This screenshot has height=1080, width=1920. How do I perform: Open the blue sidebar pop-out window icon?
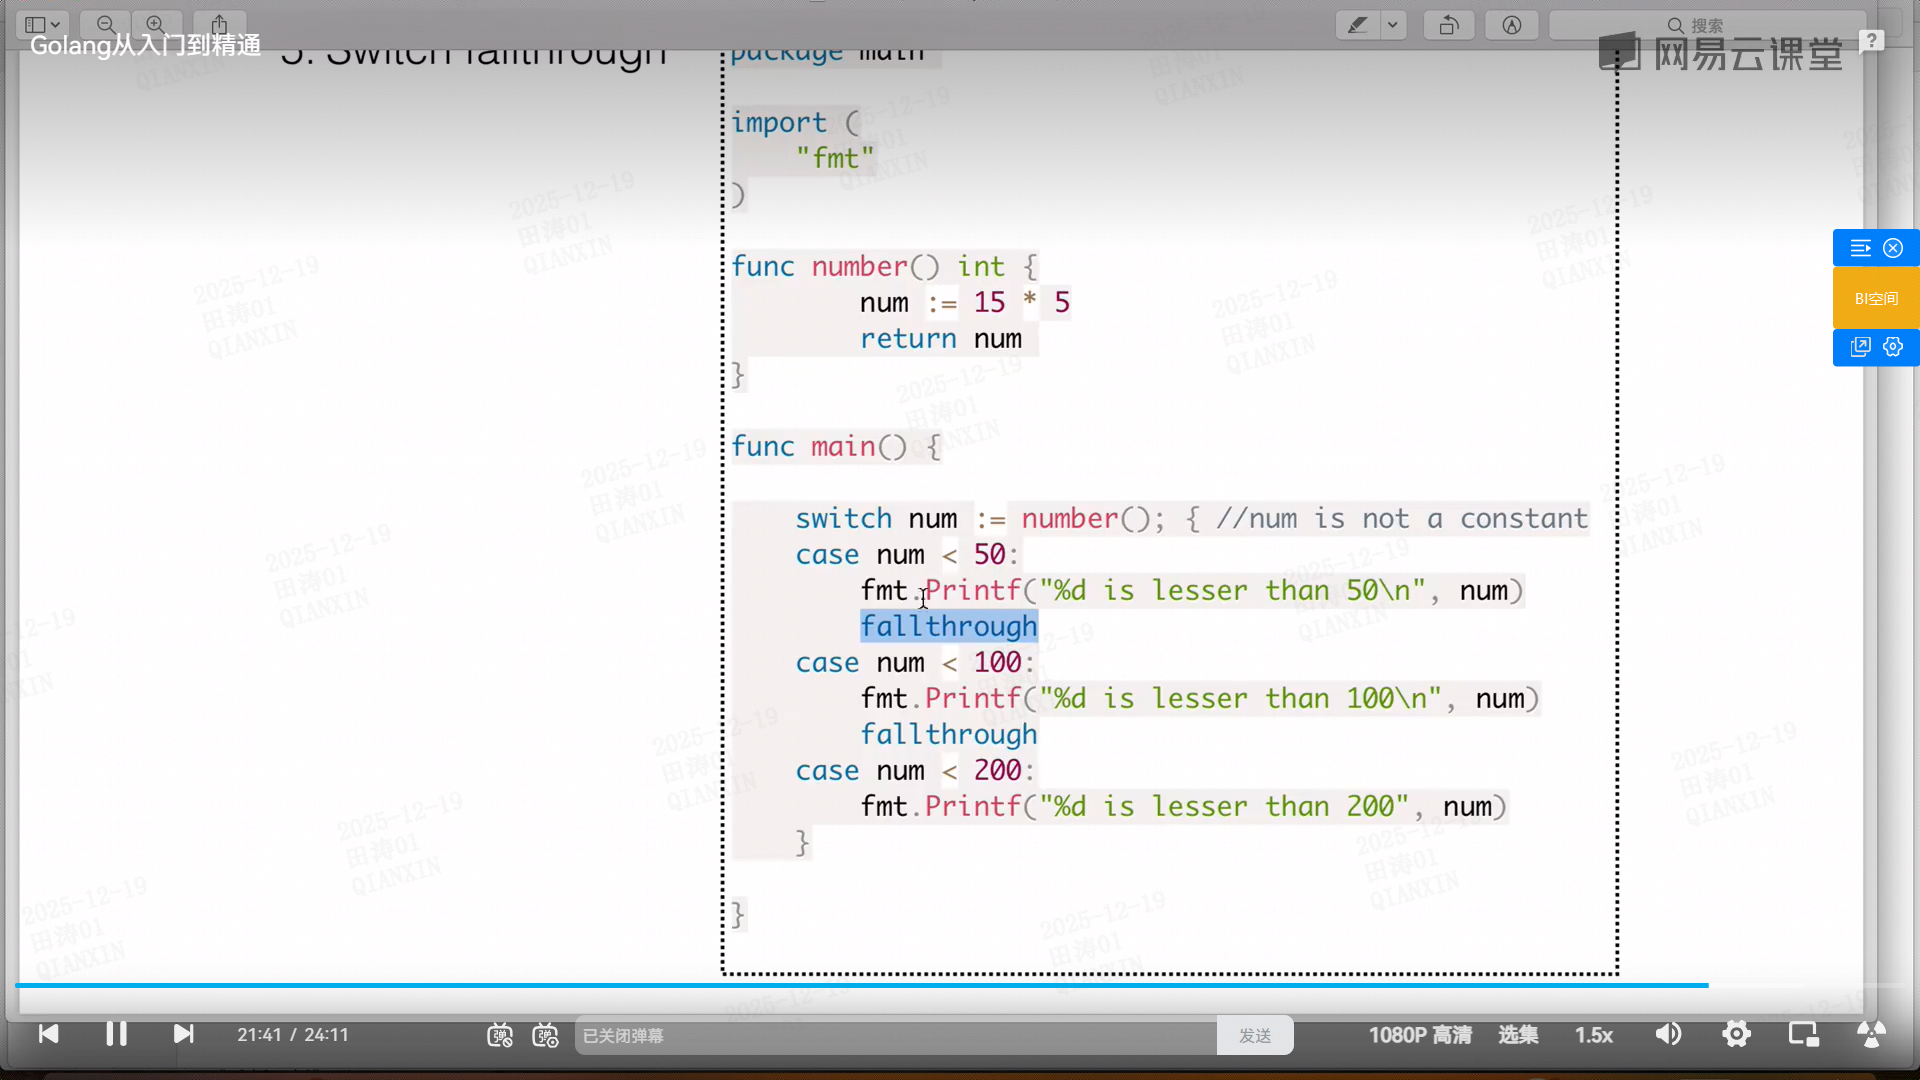[1860, 347]
